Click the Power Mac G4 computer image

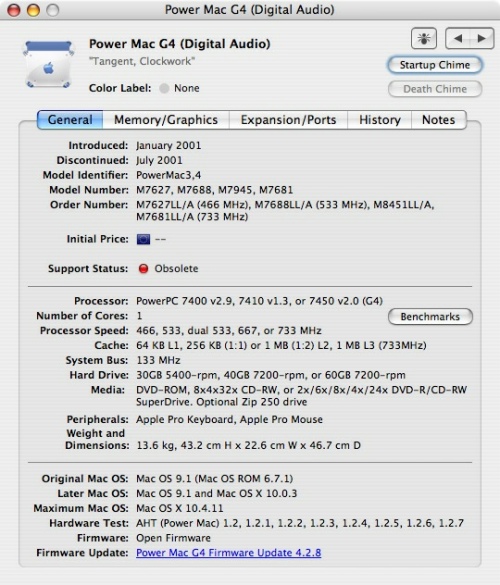tap(48, 64)
